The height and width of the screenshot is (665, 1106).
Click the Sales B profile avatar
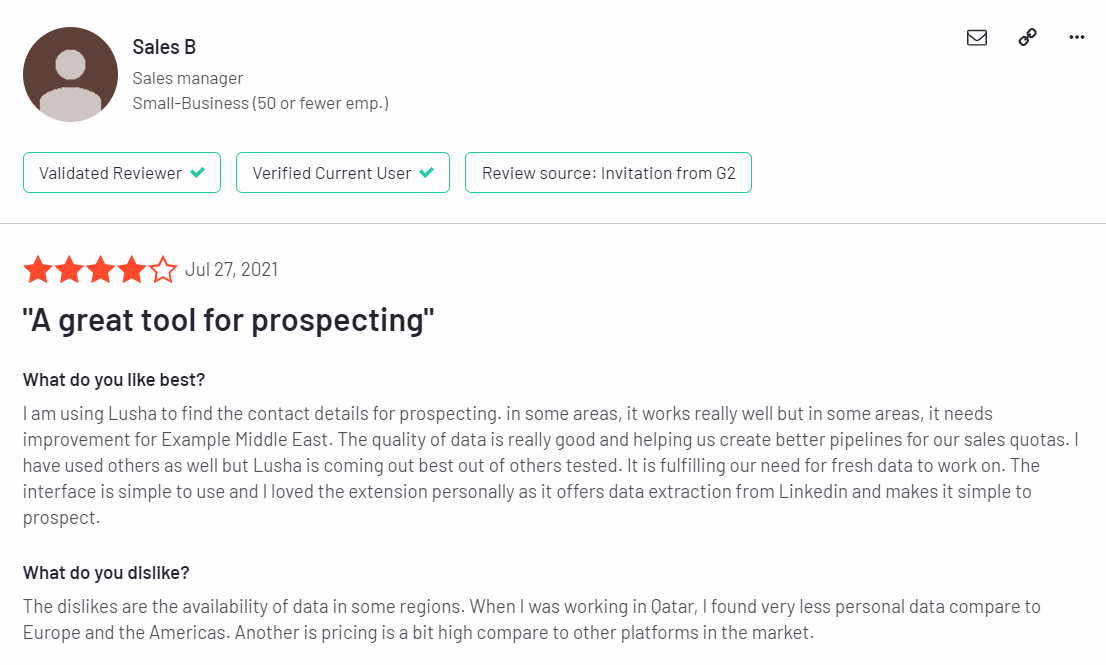(71, 74)
